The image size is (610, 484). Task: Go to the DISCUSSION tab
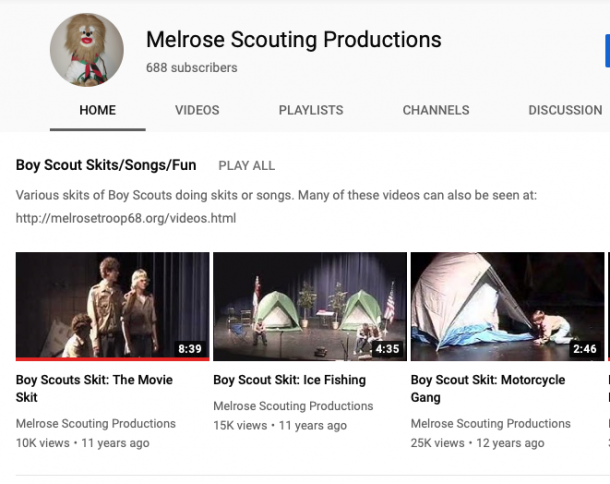tap(565, 110)
